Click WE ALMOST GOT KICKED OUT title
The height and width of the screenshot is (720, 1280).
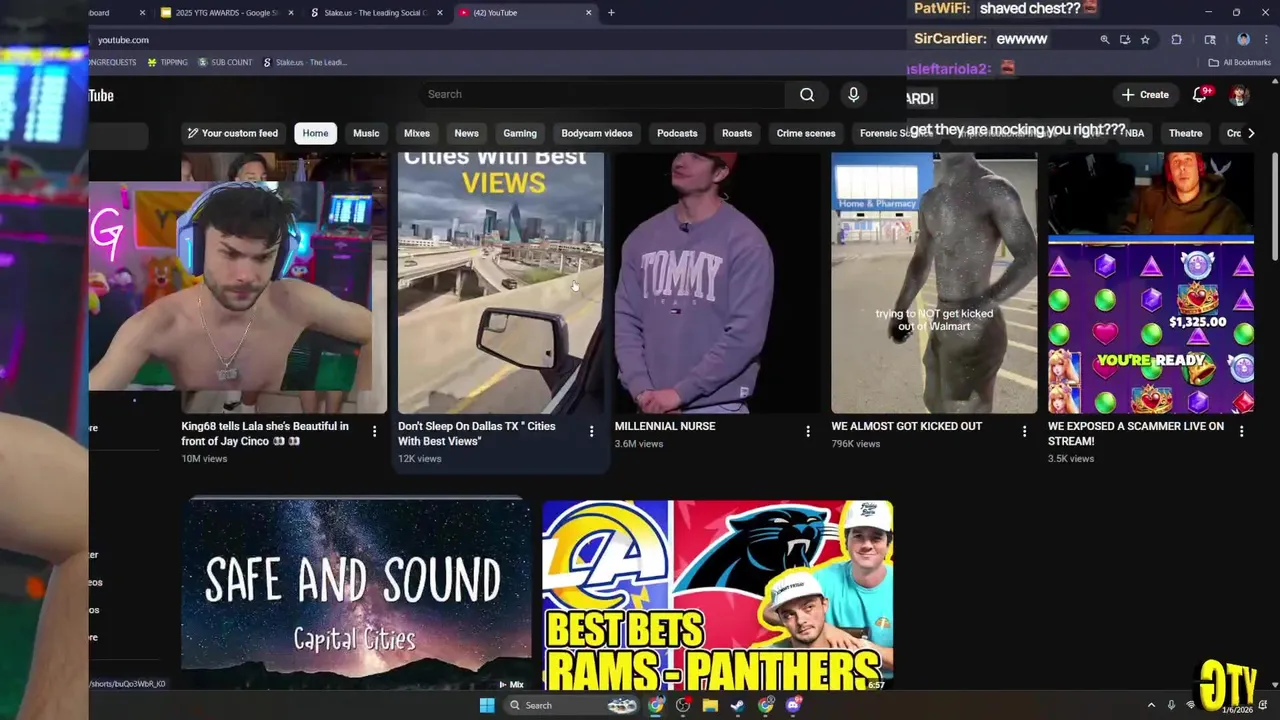[907, 426]
